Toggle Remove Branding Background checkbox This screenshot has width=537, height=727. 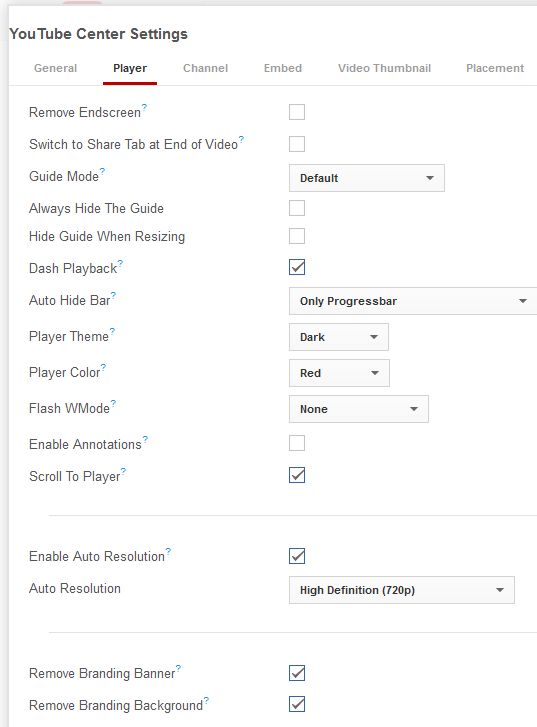(297, 704)
